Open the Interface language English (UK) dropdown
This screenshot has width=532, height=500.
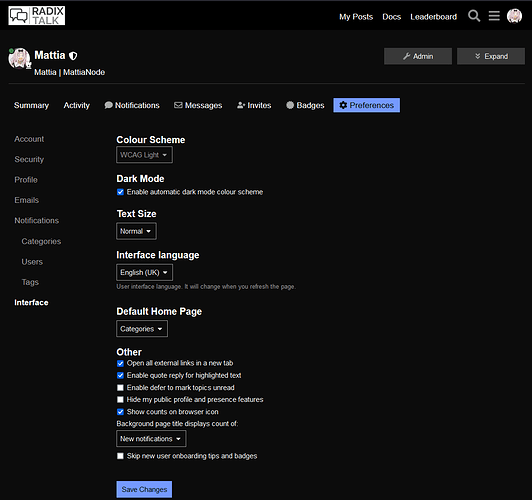click(144, 272)
